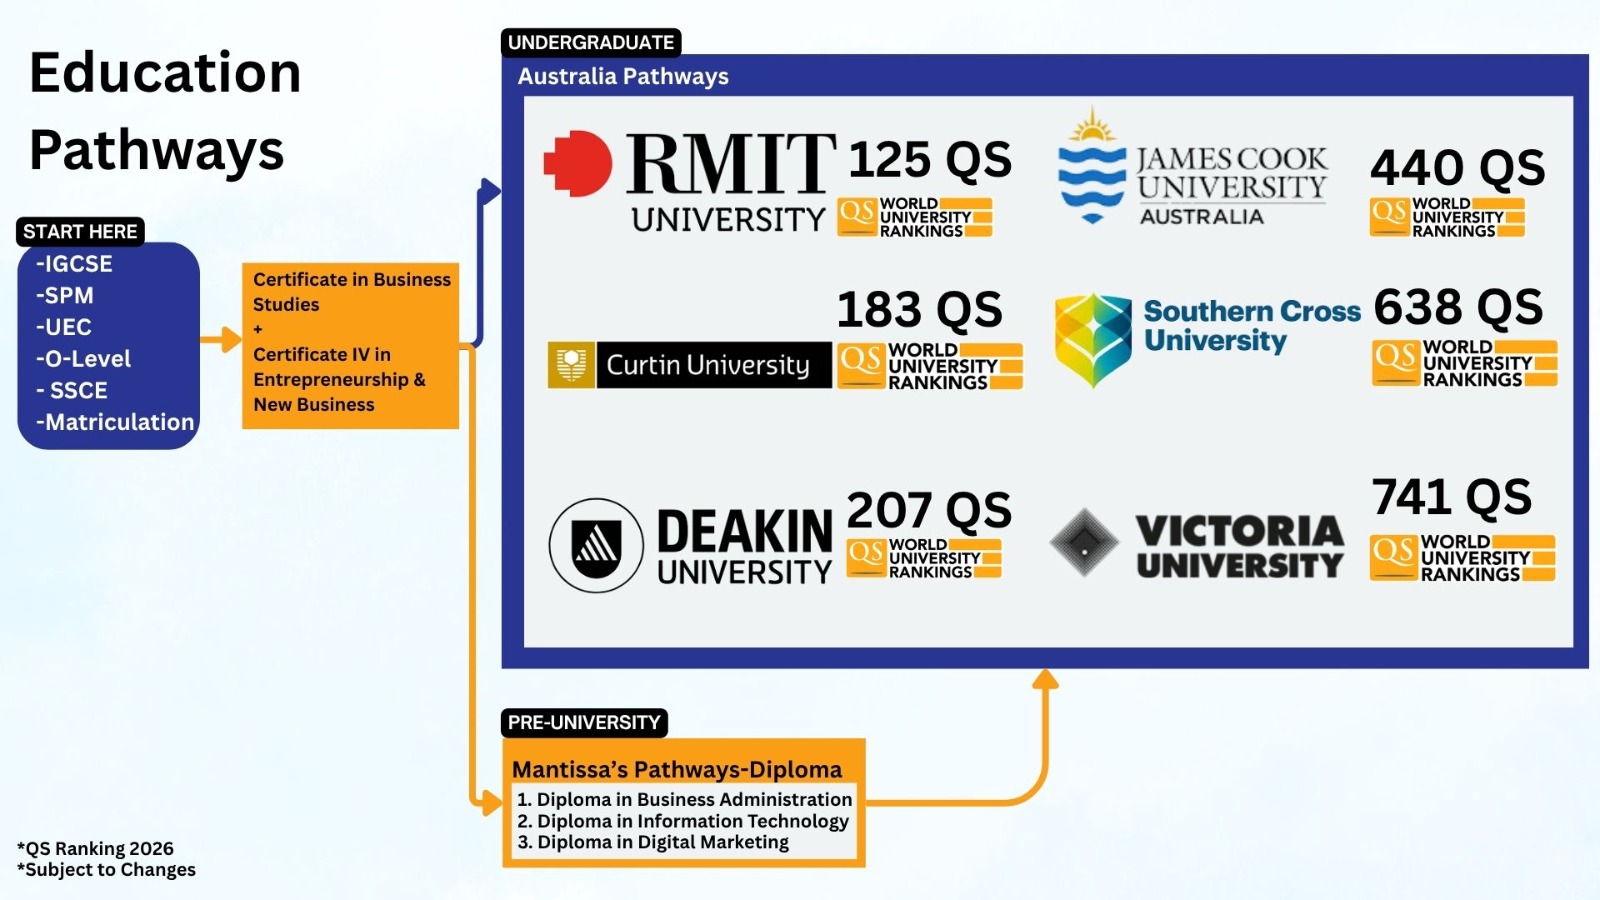Select the START HERE label tag

click(x=80, y=232)
